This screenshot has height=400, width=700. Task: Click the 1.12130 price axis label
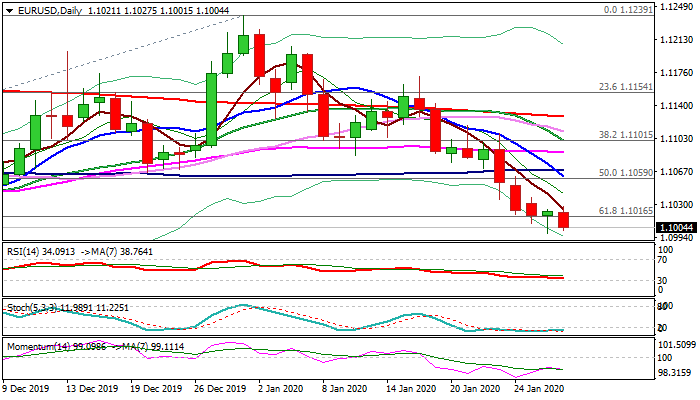pos(677,40)
